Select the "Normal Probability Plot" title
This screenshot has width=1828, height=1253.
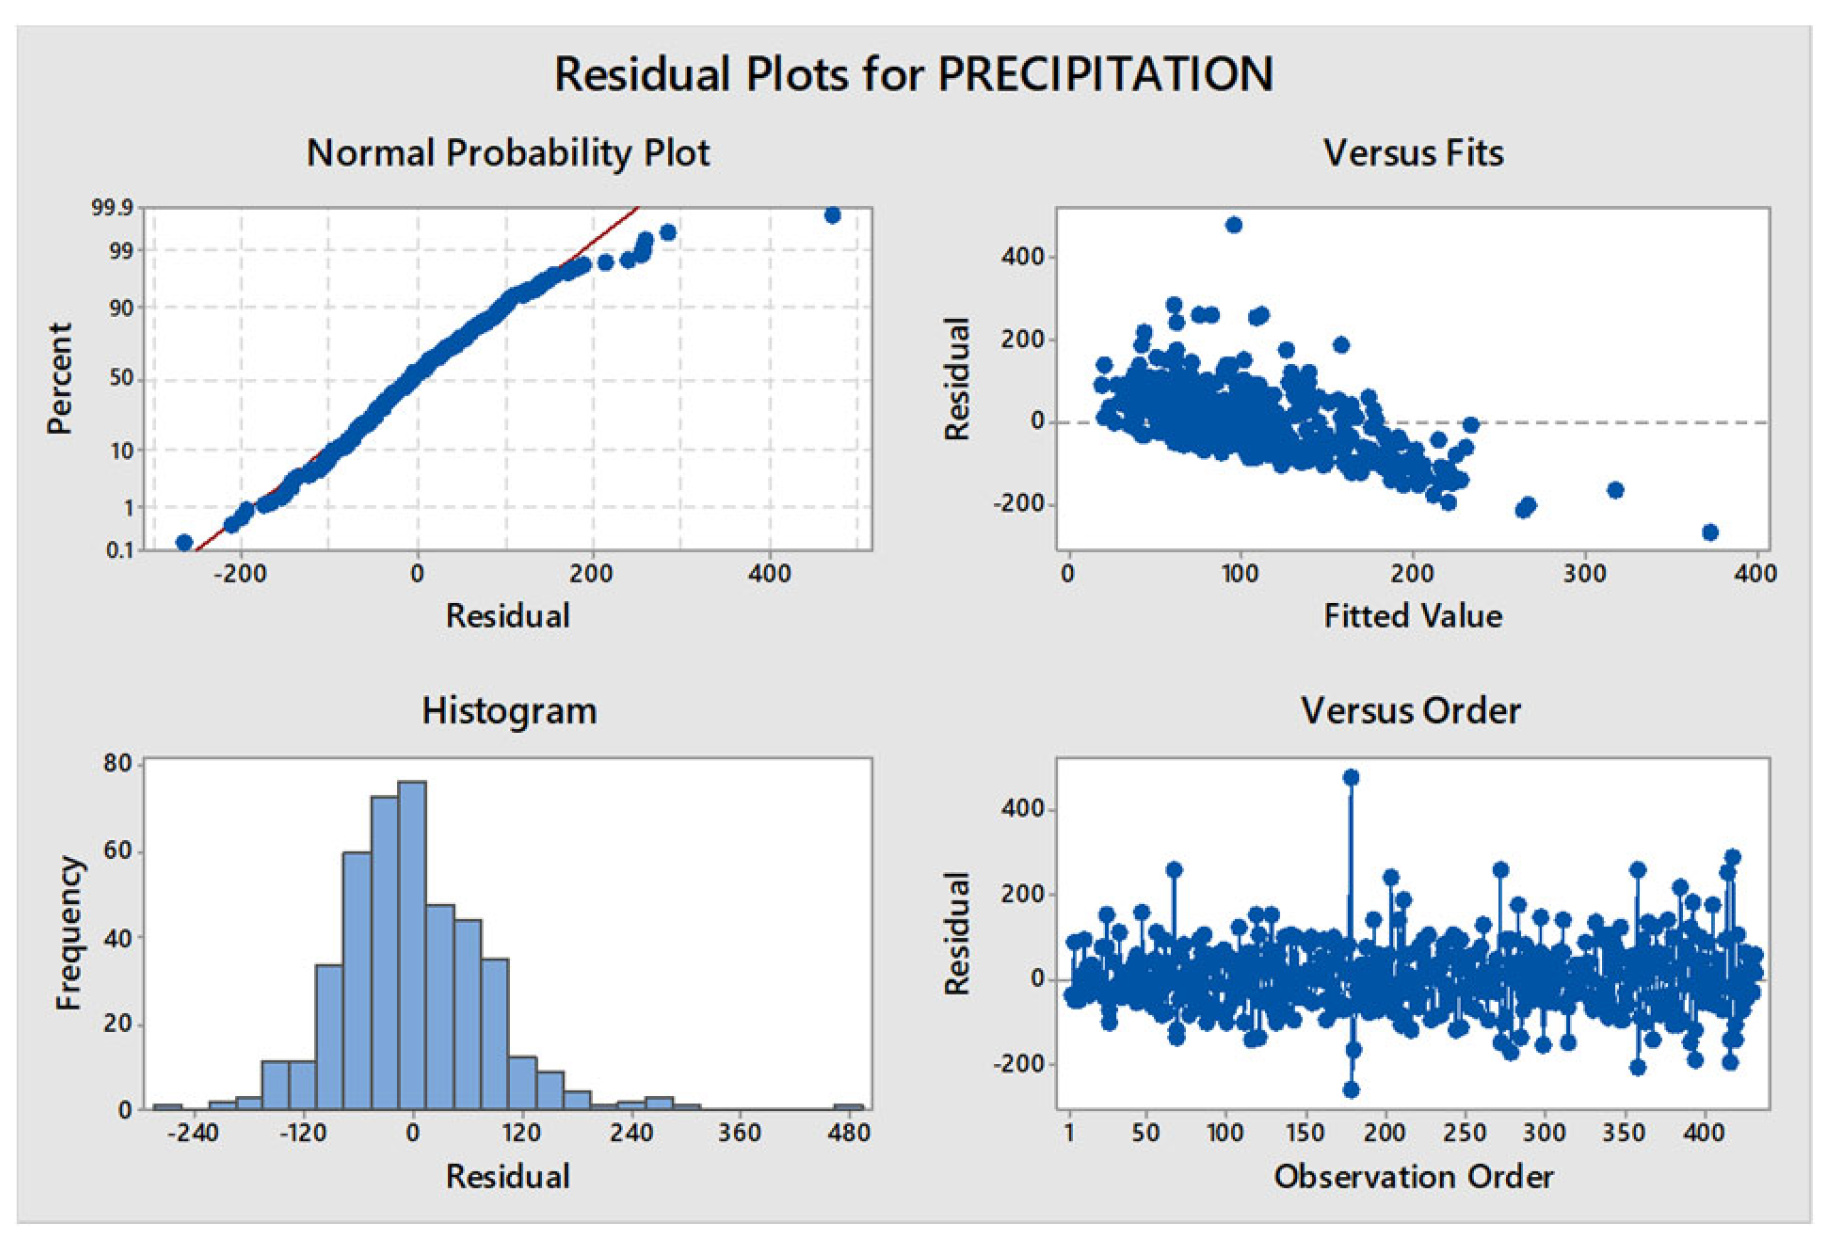point(508,153)
